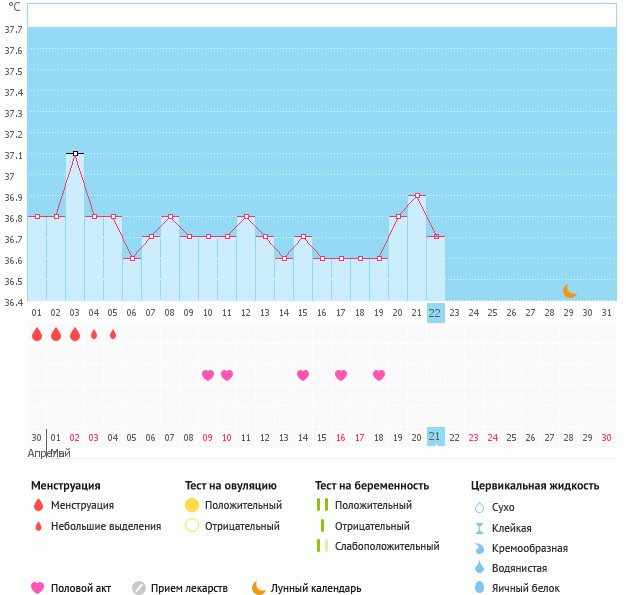Click the small discharge drop under day 05
626x595 pixels.
(x=113, y=334)
